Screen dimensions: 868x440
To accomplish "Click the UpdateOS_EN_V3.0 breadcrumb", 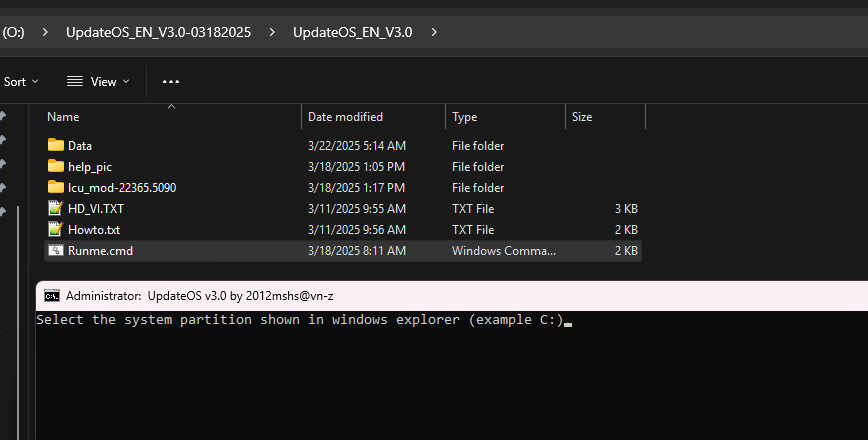I will (353, 32).
